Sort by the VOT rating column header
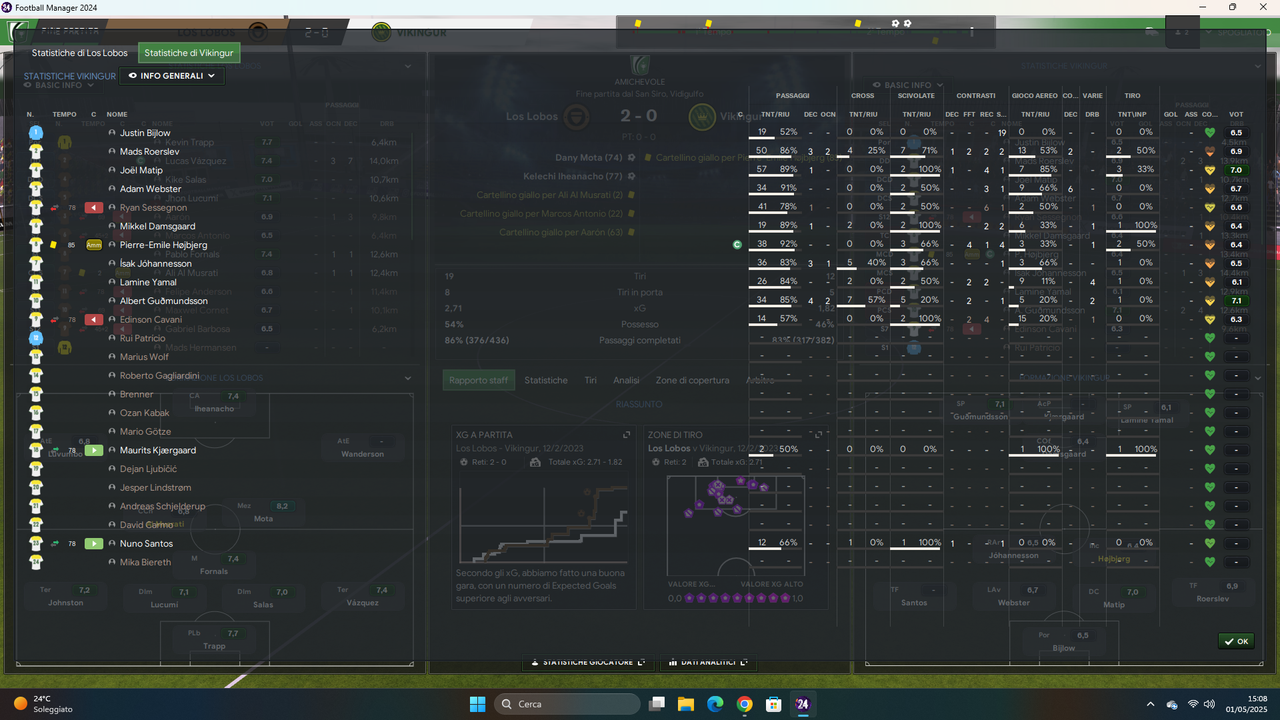 click(x=1236, y=114)
